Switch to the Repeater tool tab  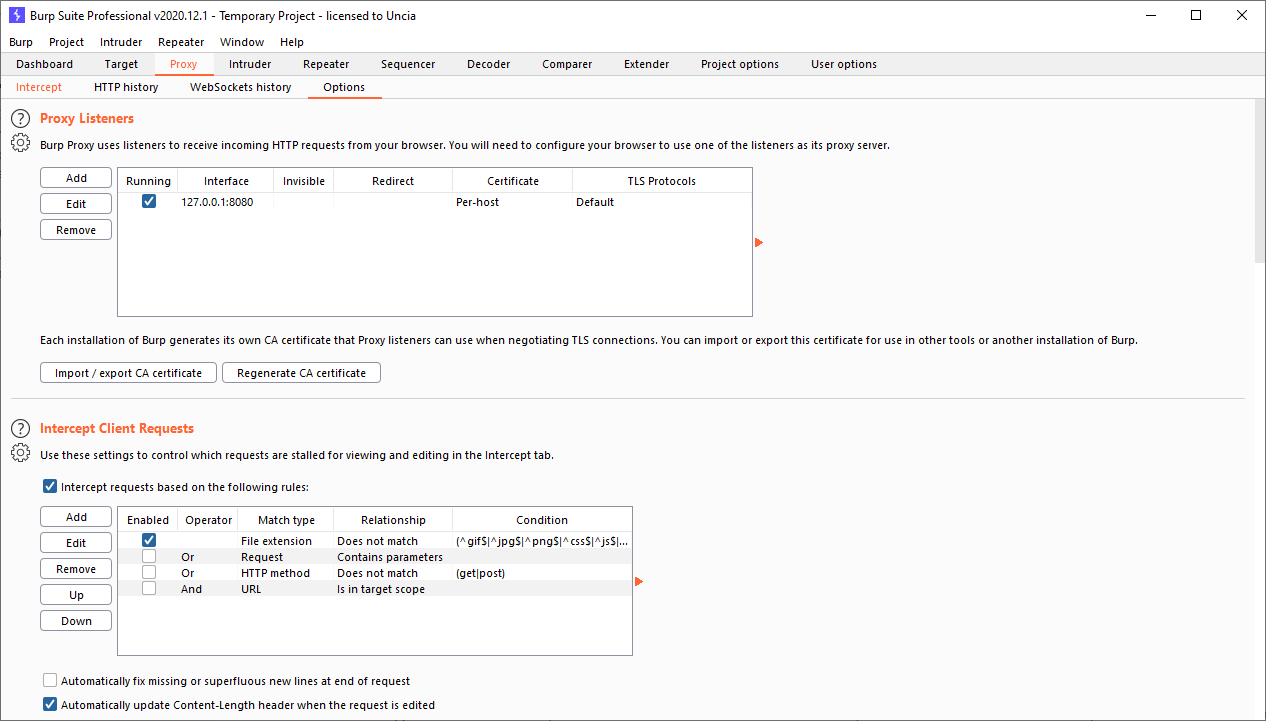(x=326, y=64)
